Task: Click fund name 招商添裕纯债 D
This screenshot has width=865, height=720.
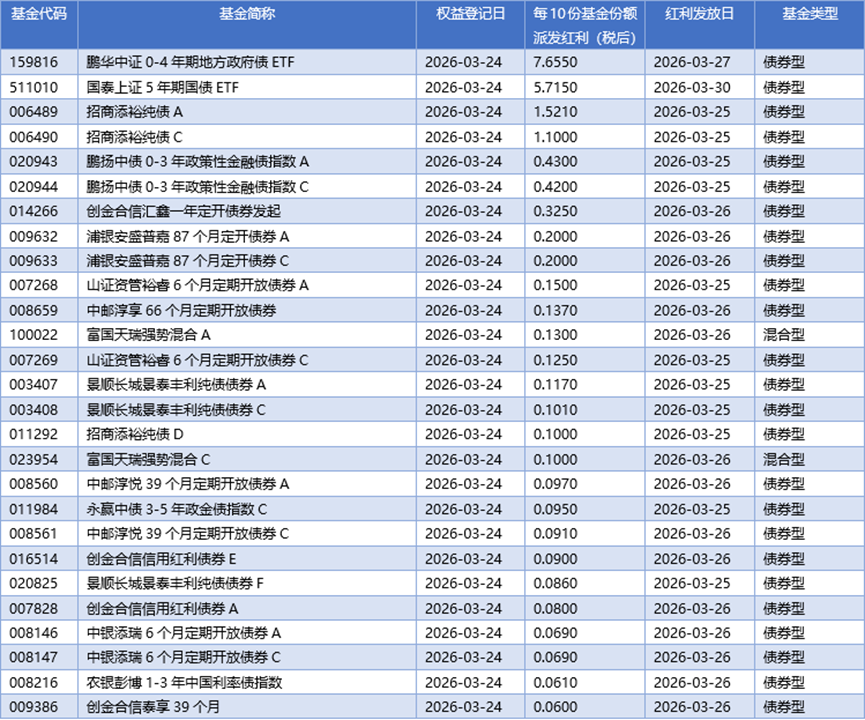Action: 135,434
